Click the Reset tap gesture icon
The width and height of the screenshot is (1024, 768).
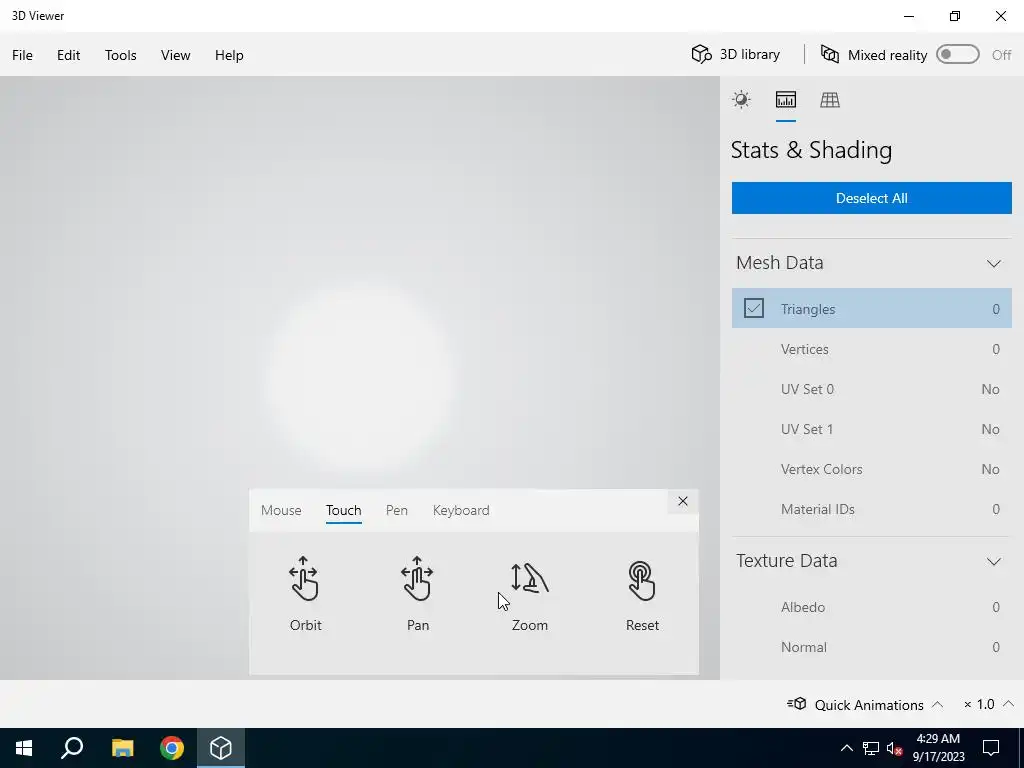point(642,581)
